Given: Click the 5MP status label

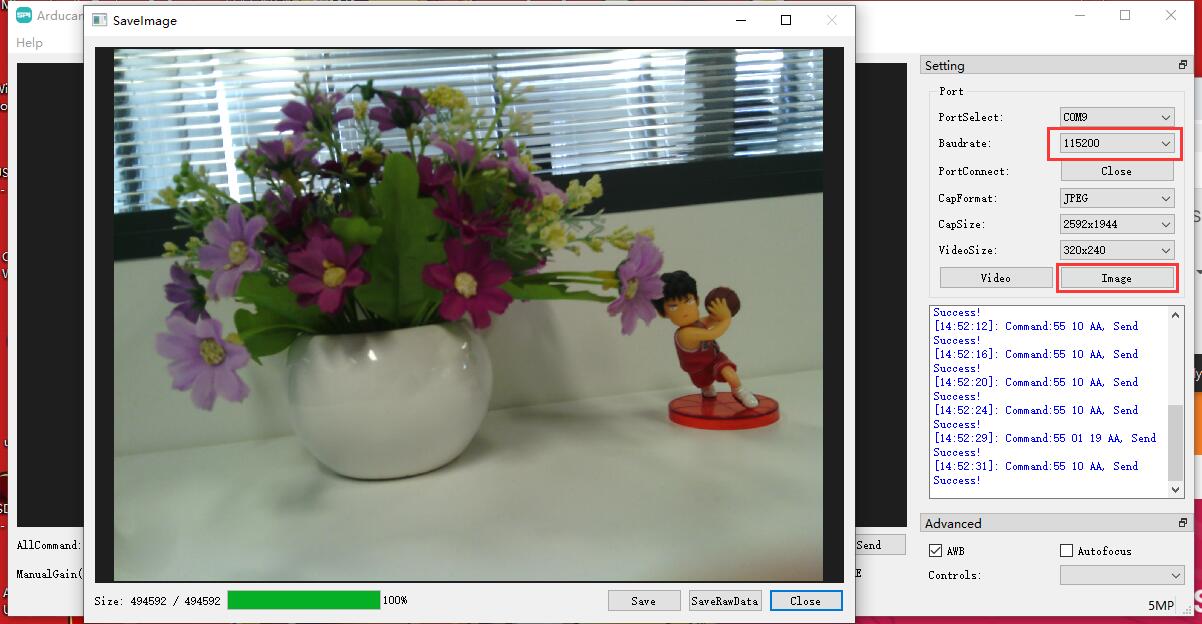Looking at the screenshot, I should click(1162, 605).
